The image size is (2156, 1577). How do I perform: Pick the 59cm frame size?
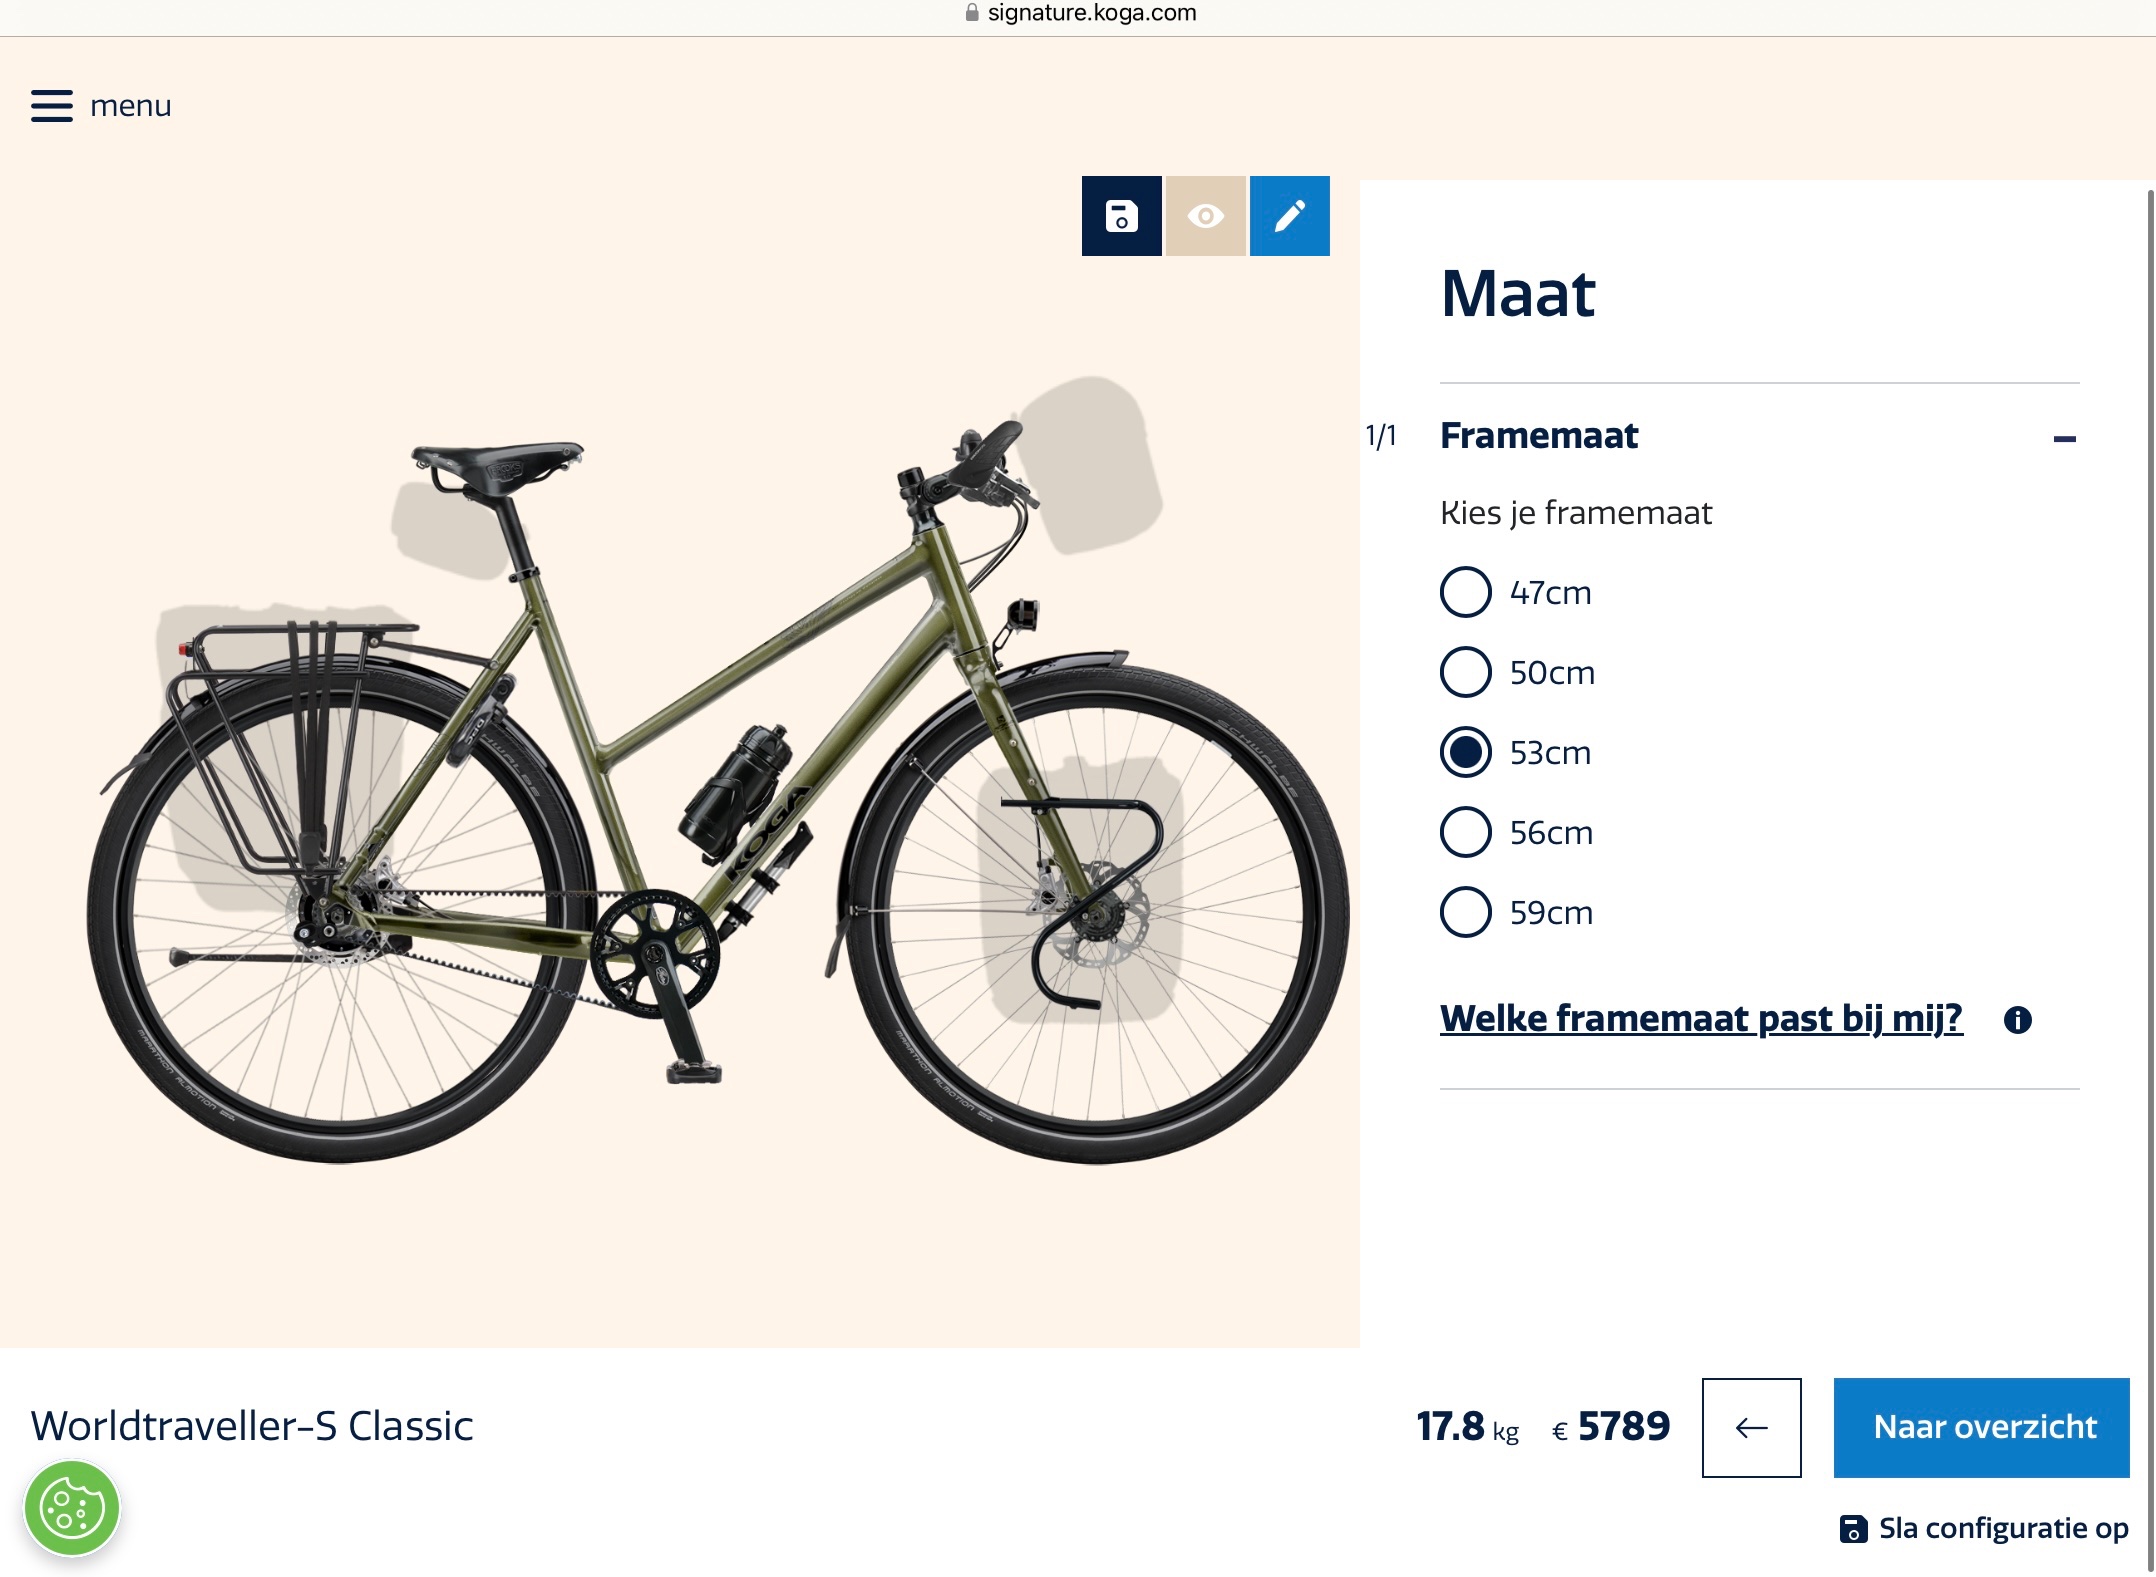[x=1466, y=912]
